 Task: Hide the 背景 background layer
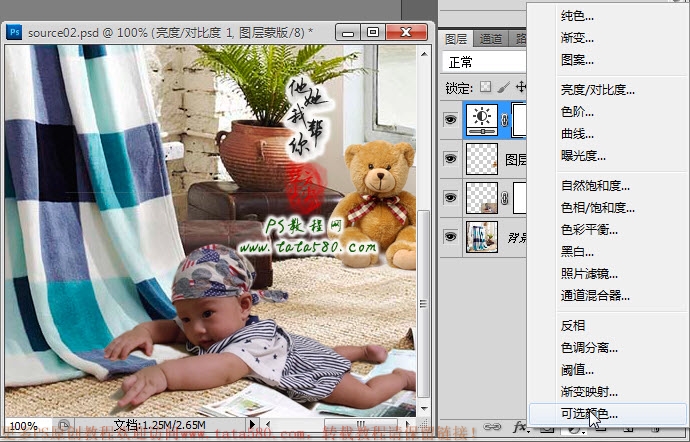[450, 237]
